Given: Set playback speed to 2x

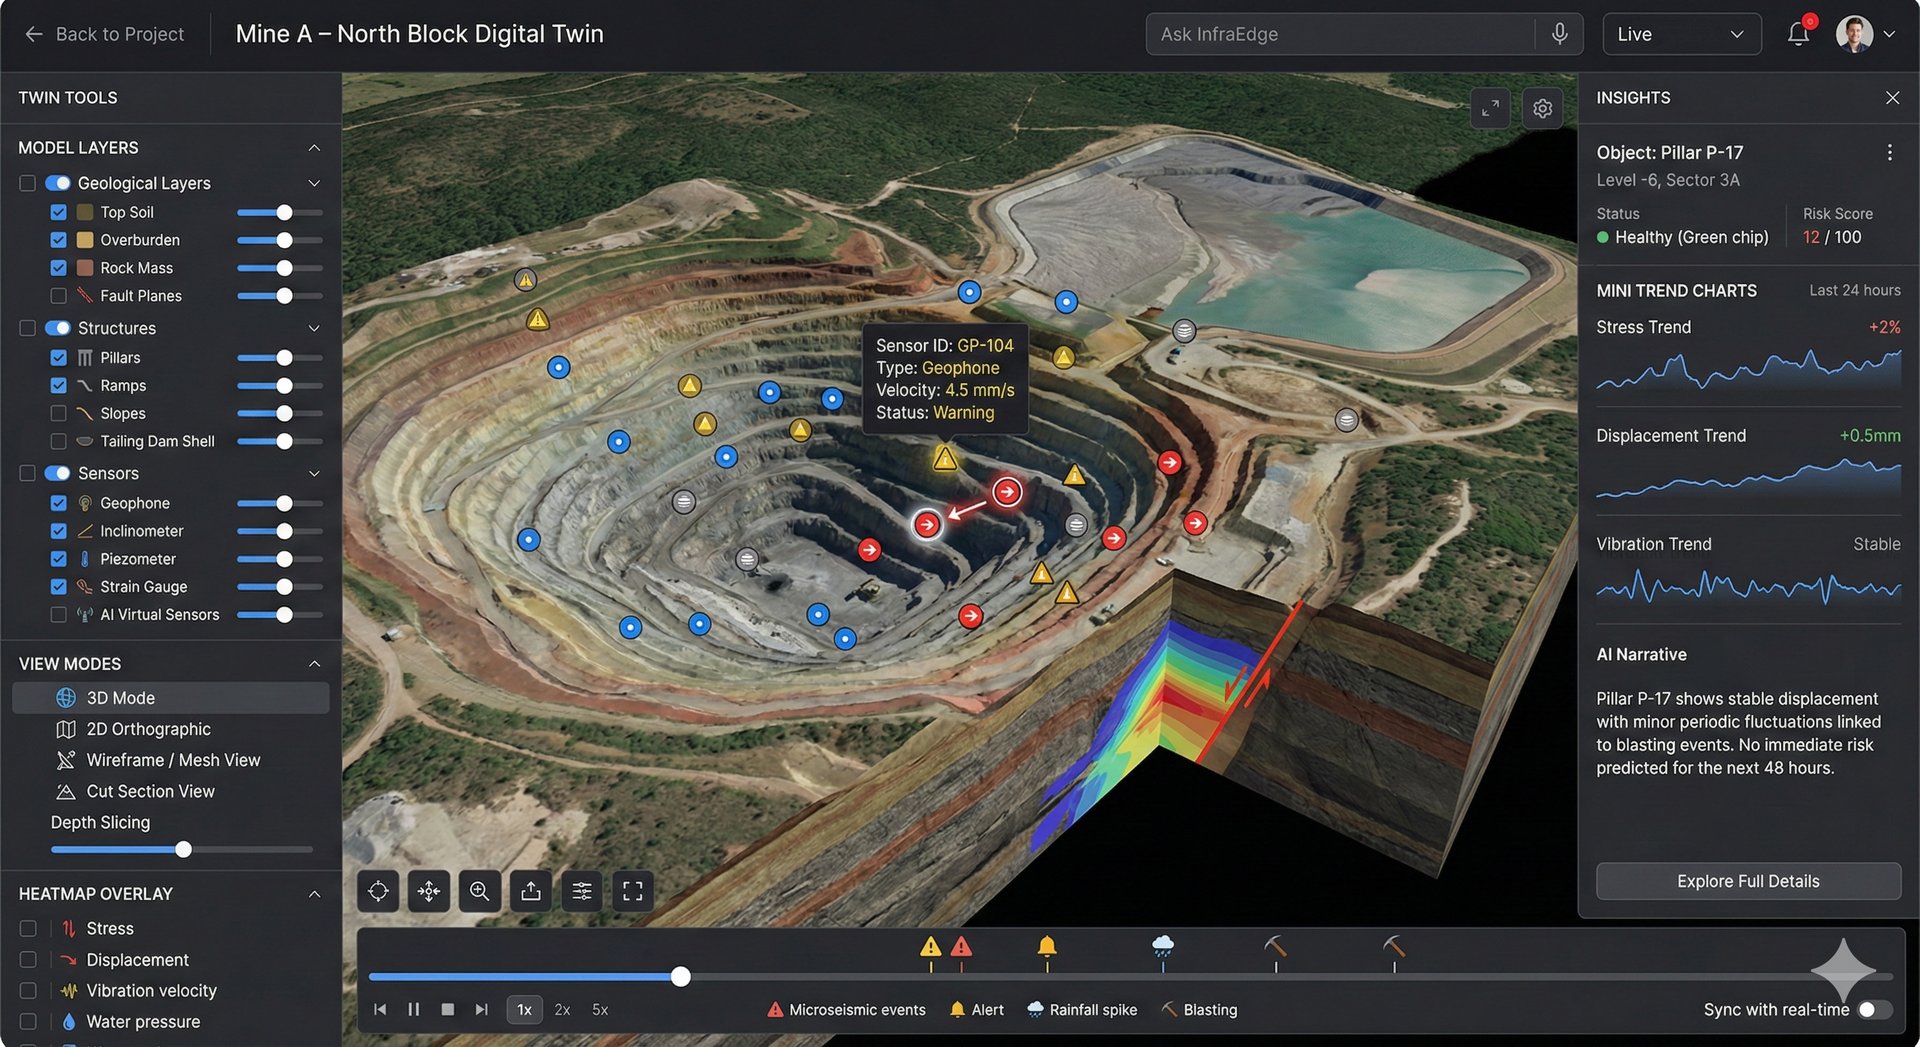Looking at the screenshot, I should tap(562, 1010).
